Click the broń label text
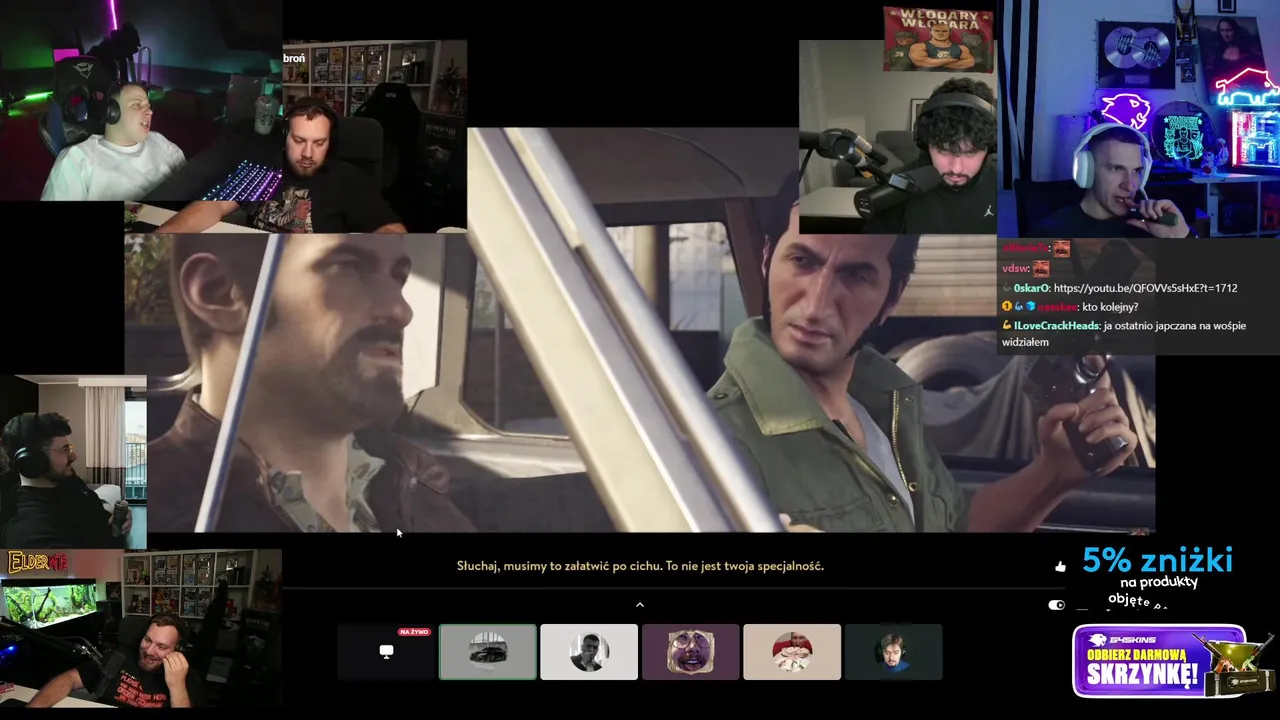The width and height of the screenshot is (1280, 720). tap(294, 58)
